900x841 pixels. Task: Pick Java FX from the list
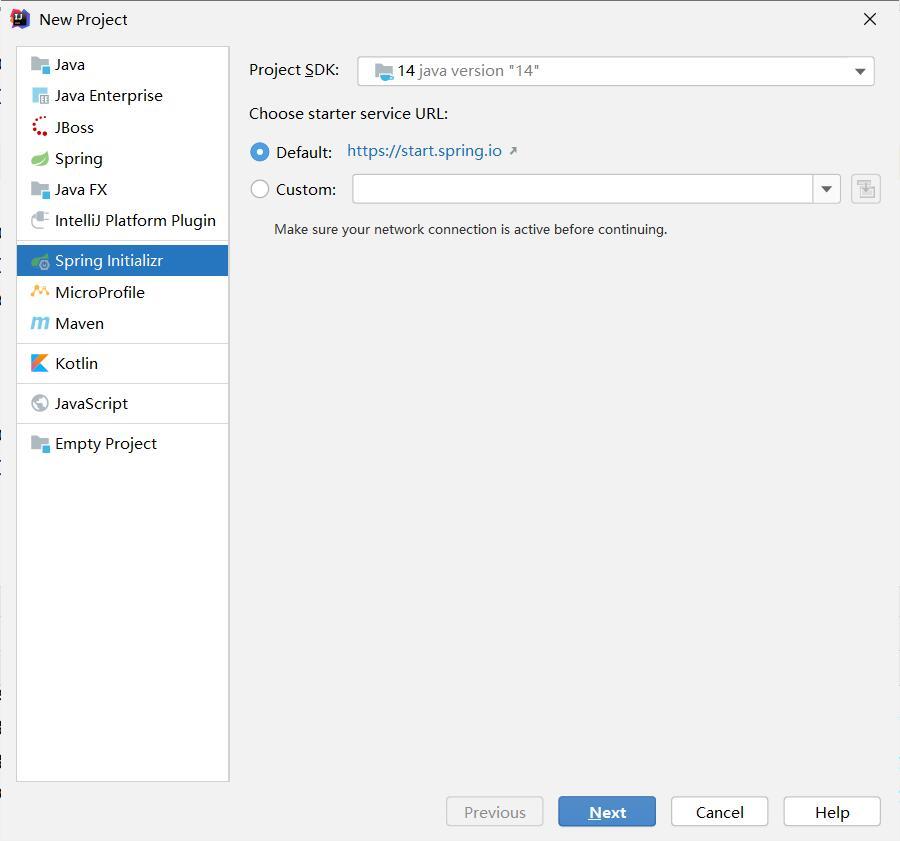click(122, 189)
